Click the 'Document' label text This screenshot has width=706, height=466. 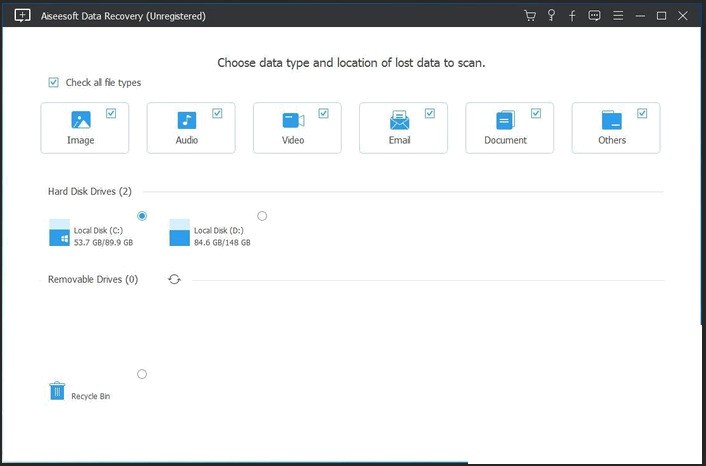point(505,140)
